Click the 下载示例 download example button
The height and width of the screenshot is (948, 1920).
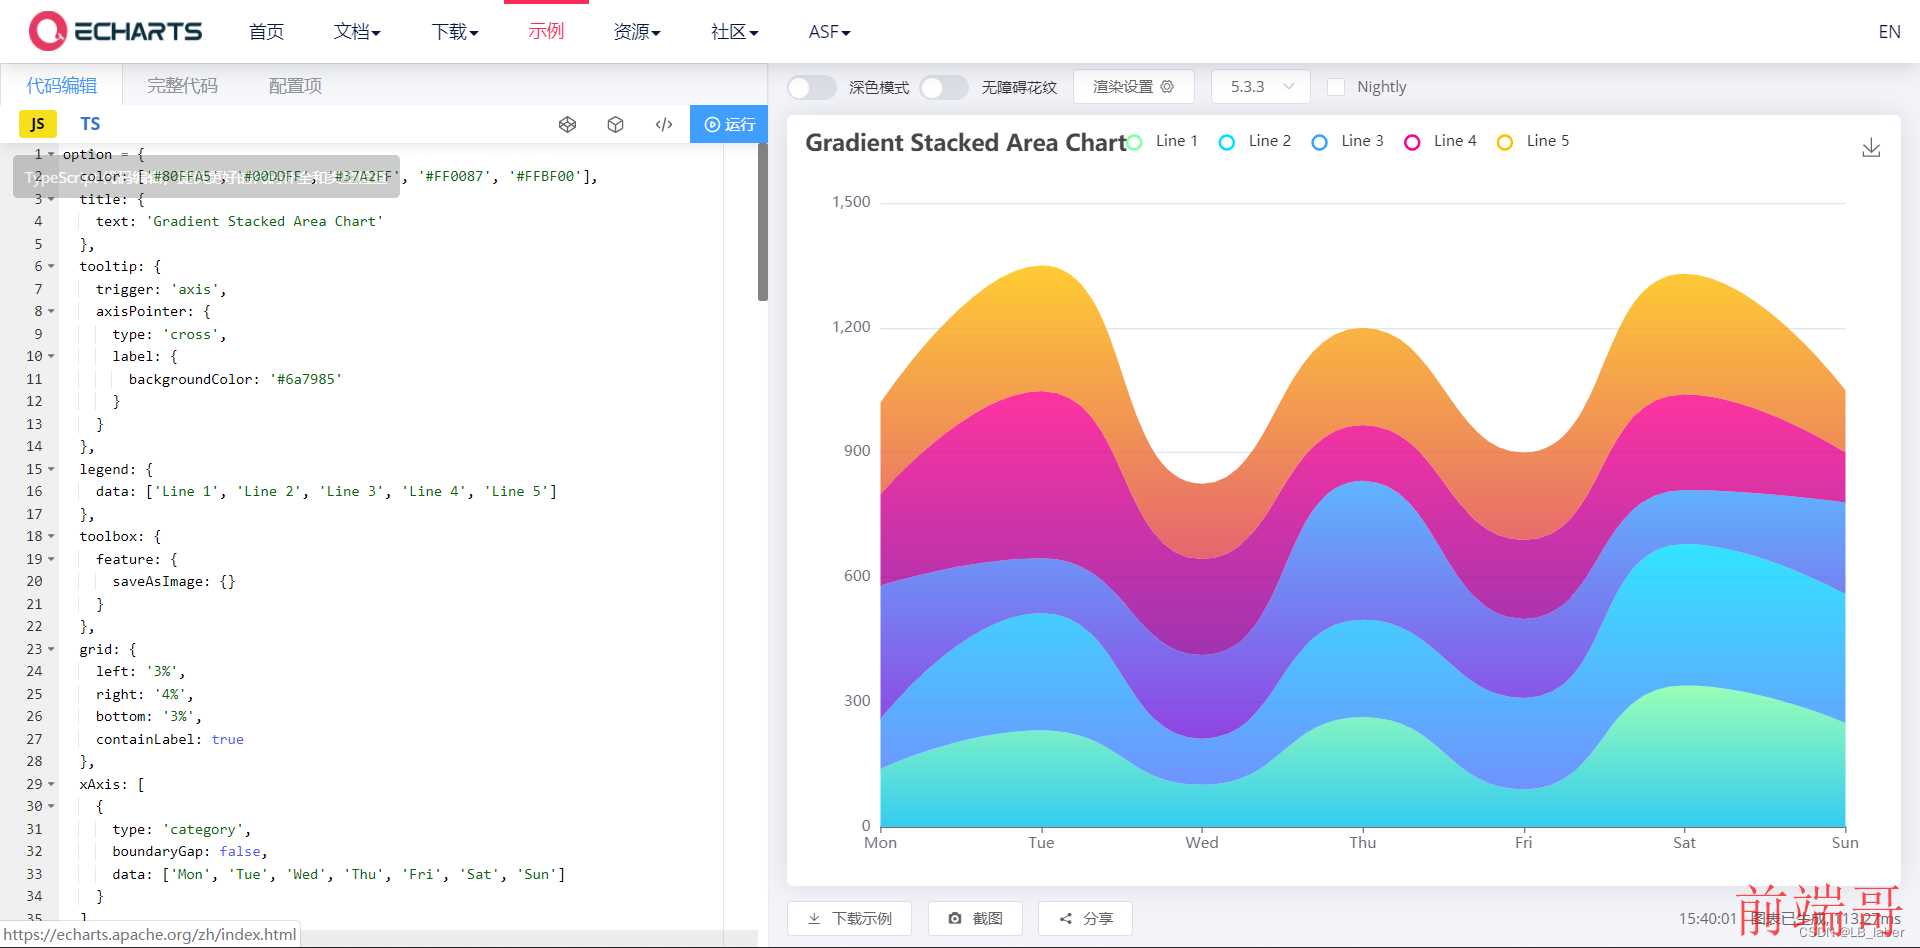[x=850, y=918]
